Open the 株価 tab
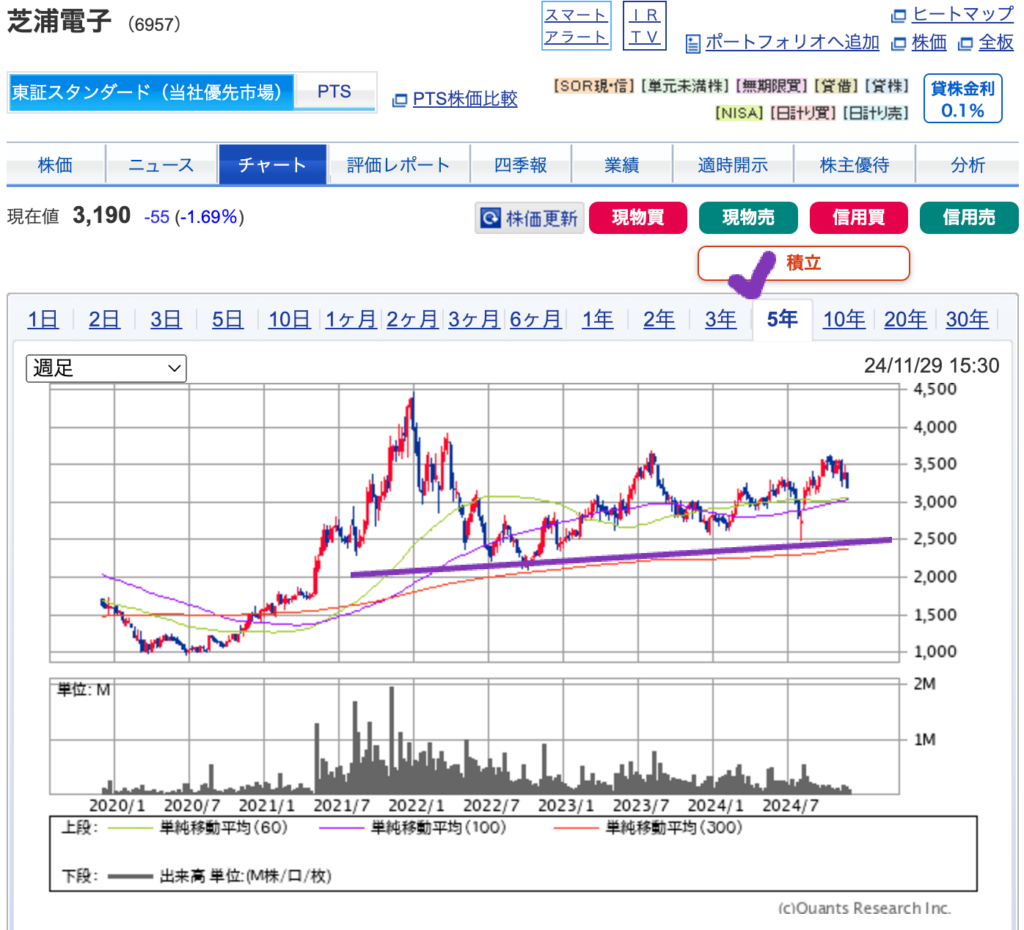The height and width of the screenshot is (930, 1024). pos(56,165)
